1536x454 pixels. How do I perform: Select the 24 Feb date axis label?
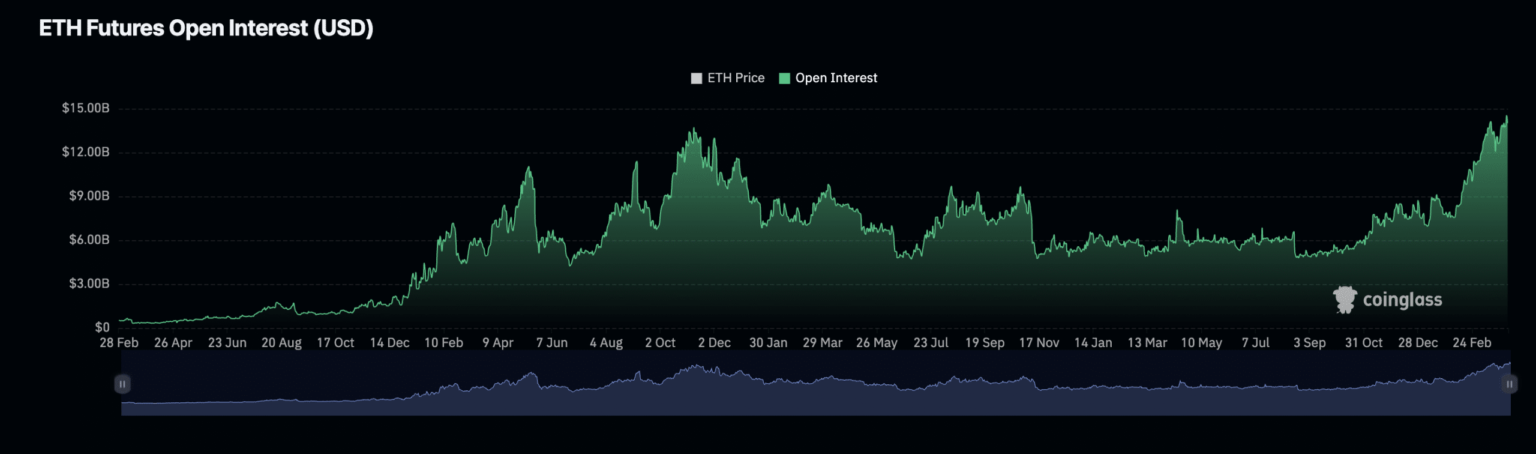1472,342
